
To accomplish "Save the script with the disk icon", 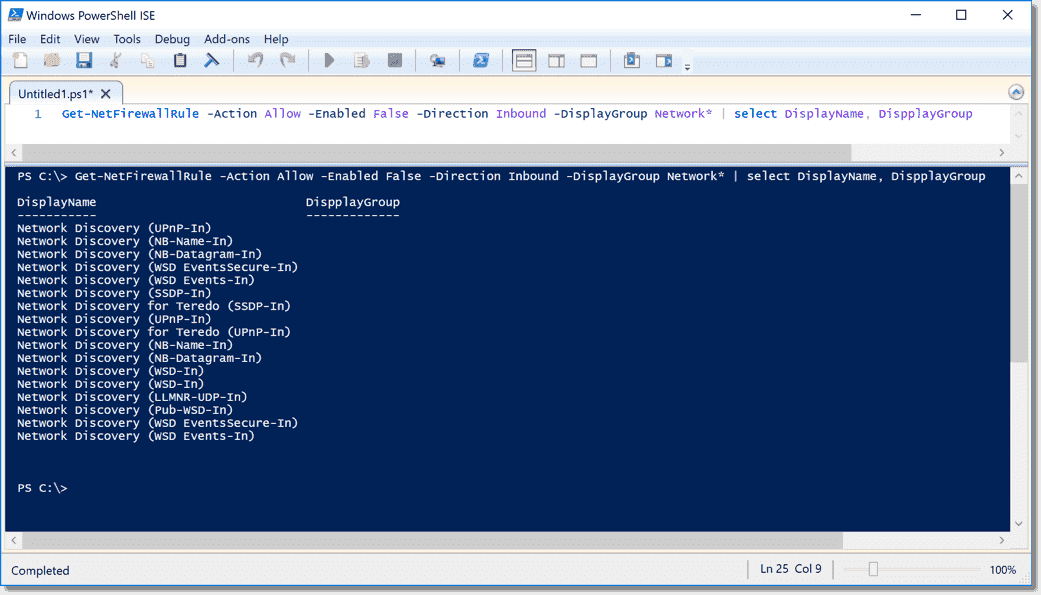I will [84, 60].
